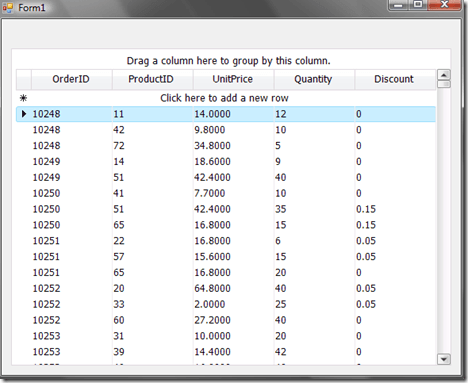Click the Quantity column header
The width and height of the screenshot is (468, 383).
[x=314, y=79]
